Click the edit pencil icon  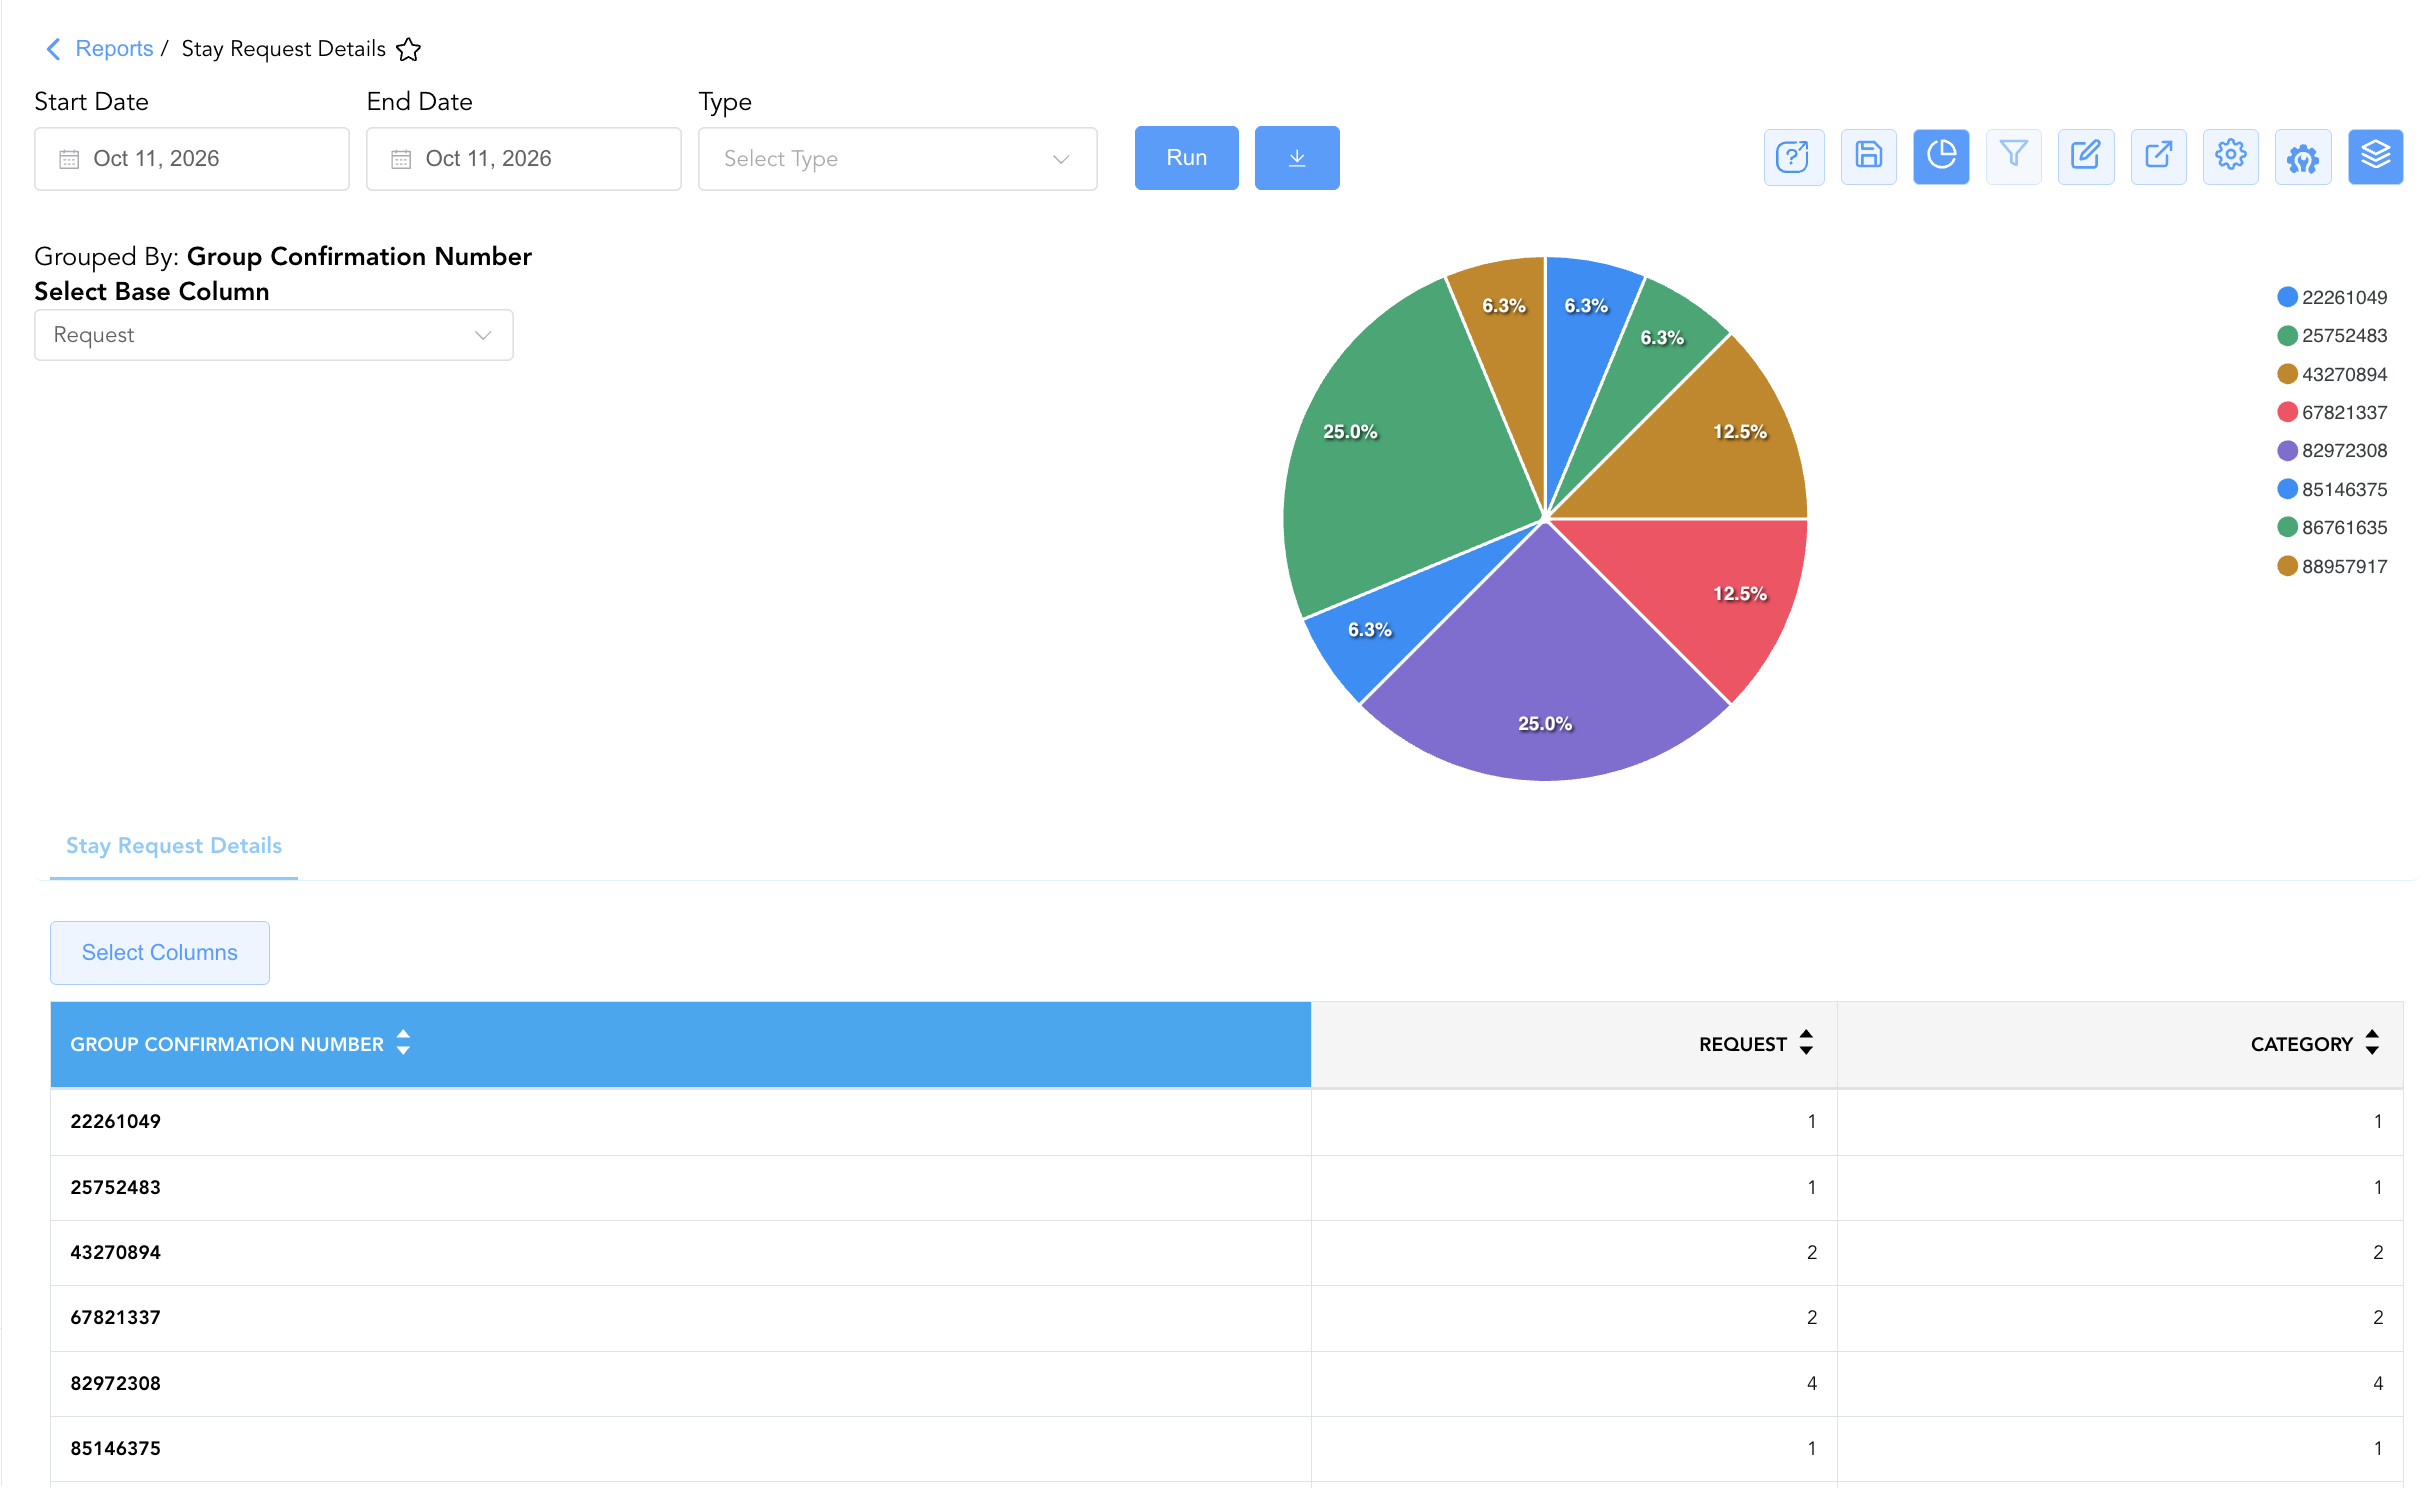tap(2086, 157)
